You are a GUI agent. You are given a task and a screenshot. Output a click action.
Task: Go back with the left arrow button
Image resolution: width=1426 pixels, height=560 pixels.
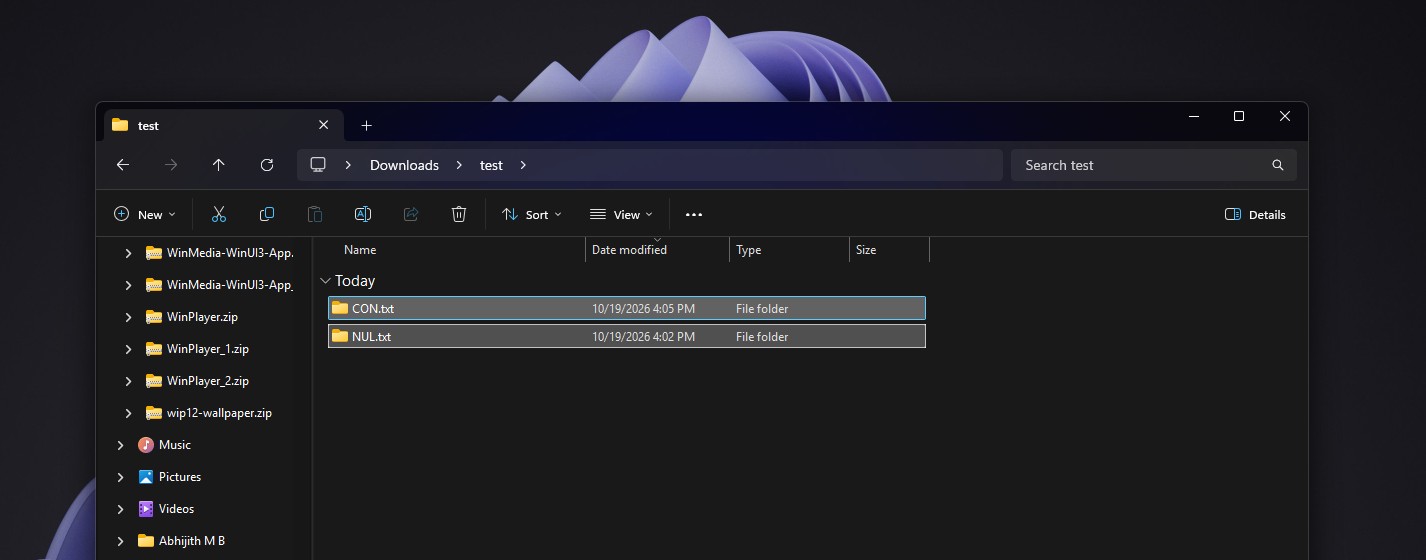click(122, 165)
